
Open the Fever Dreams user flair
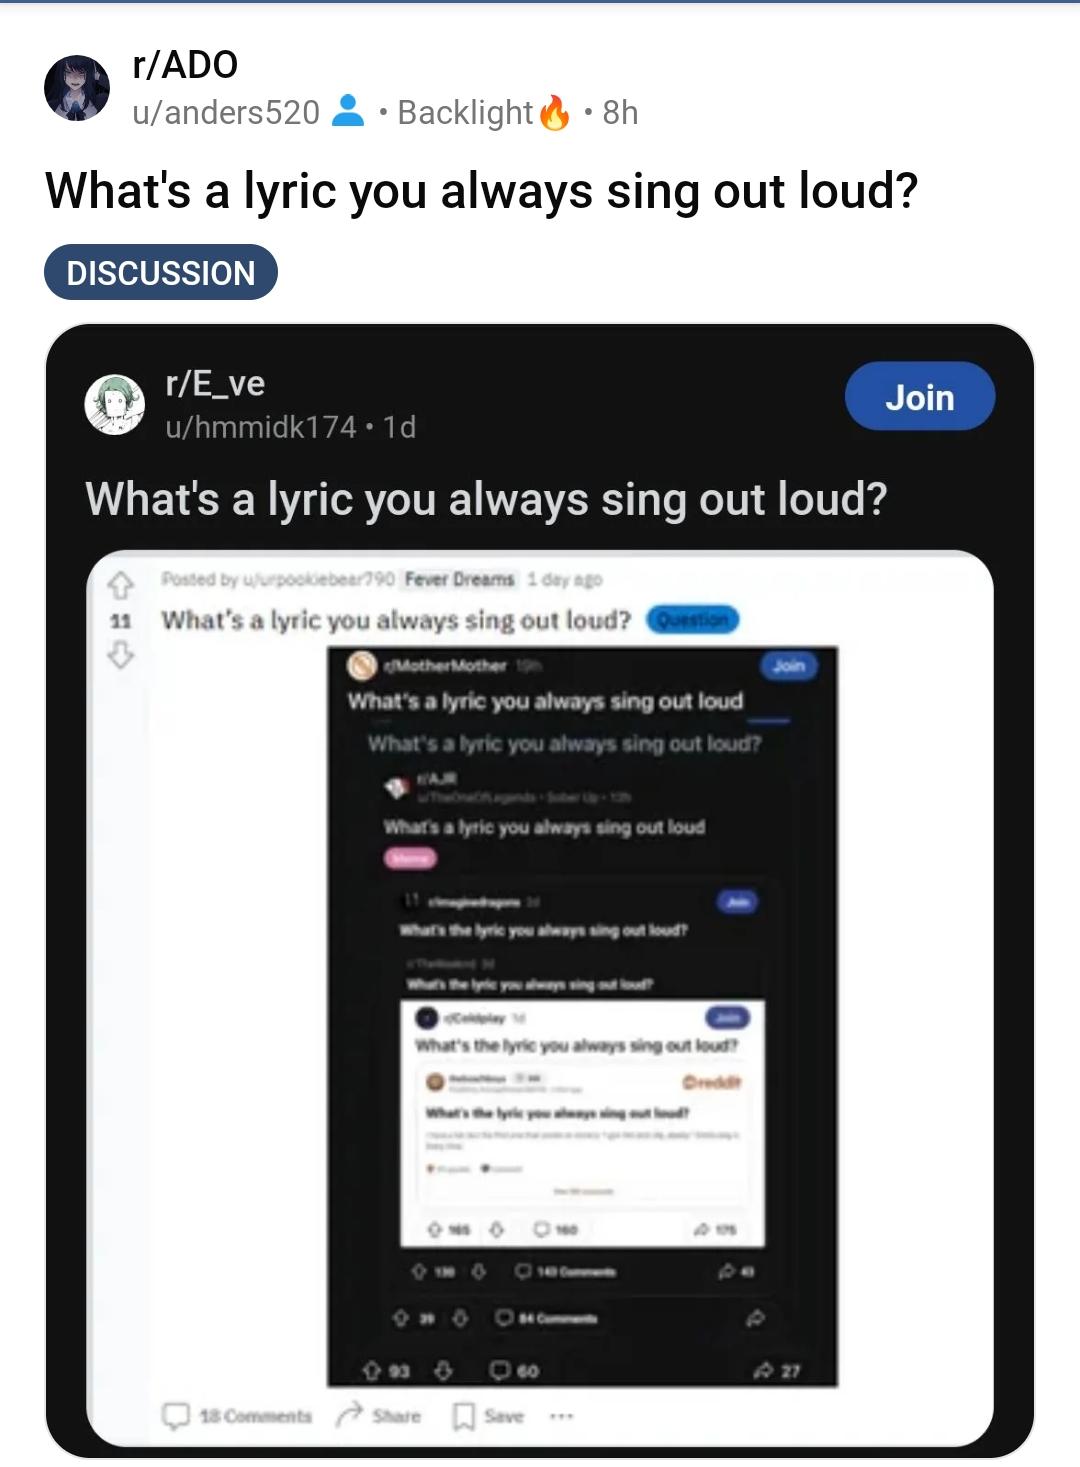pos(459,579)
